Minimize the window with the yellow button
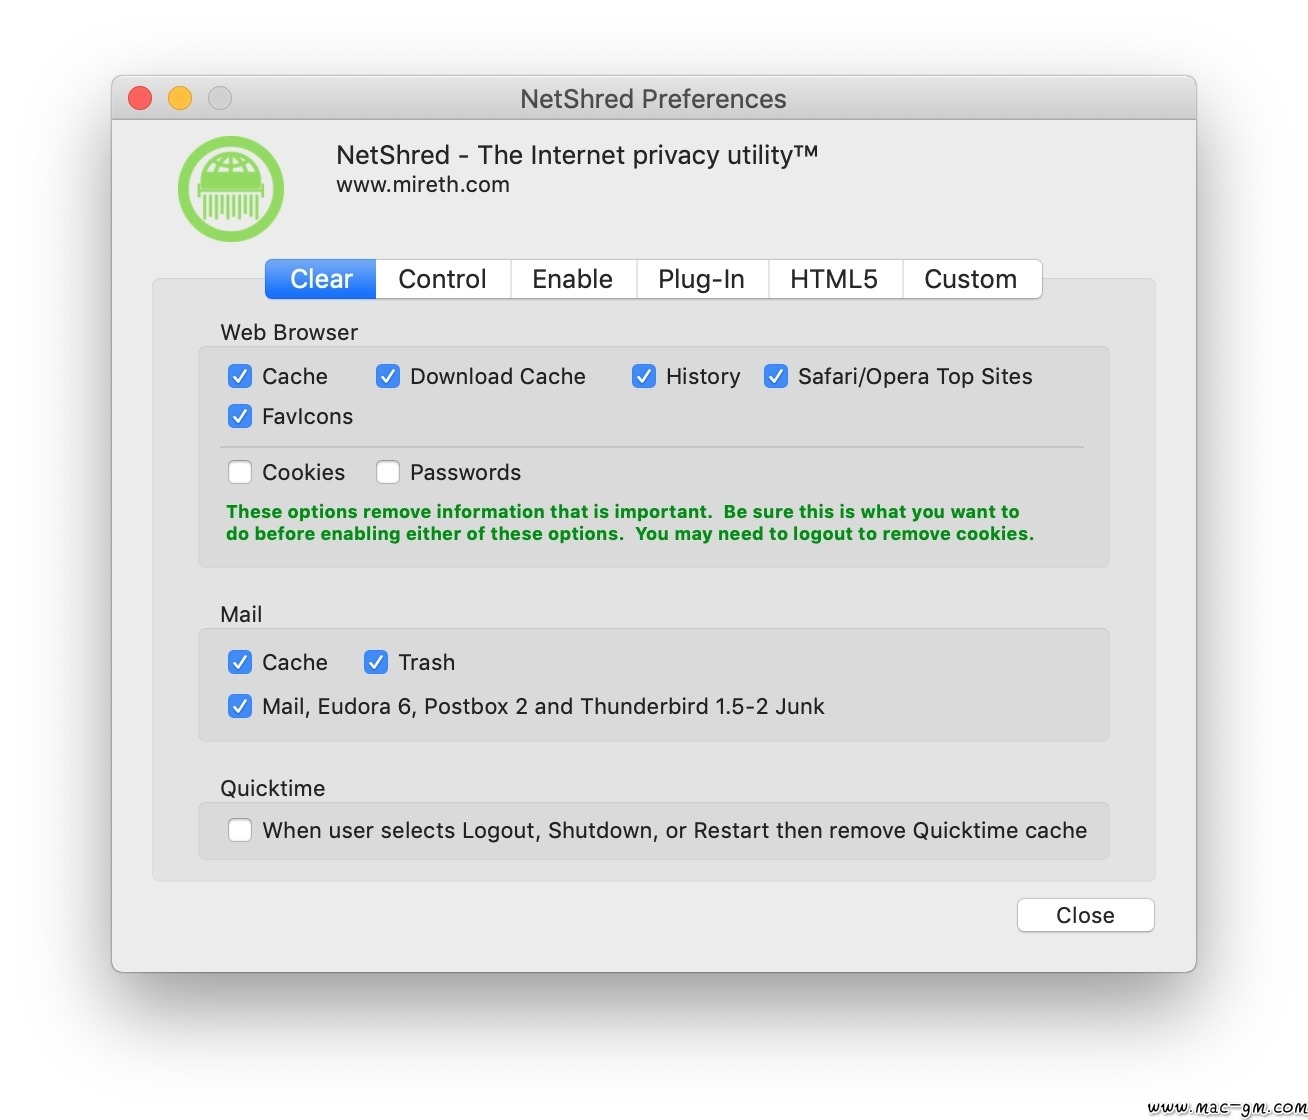The width and height of the screenshot is (1308, 1120). click(x=180, y=98)
